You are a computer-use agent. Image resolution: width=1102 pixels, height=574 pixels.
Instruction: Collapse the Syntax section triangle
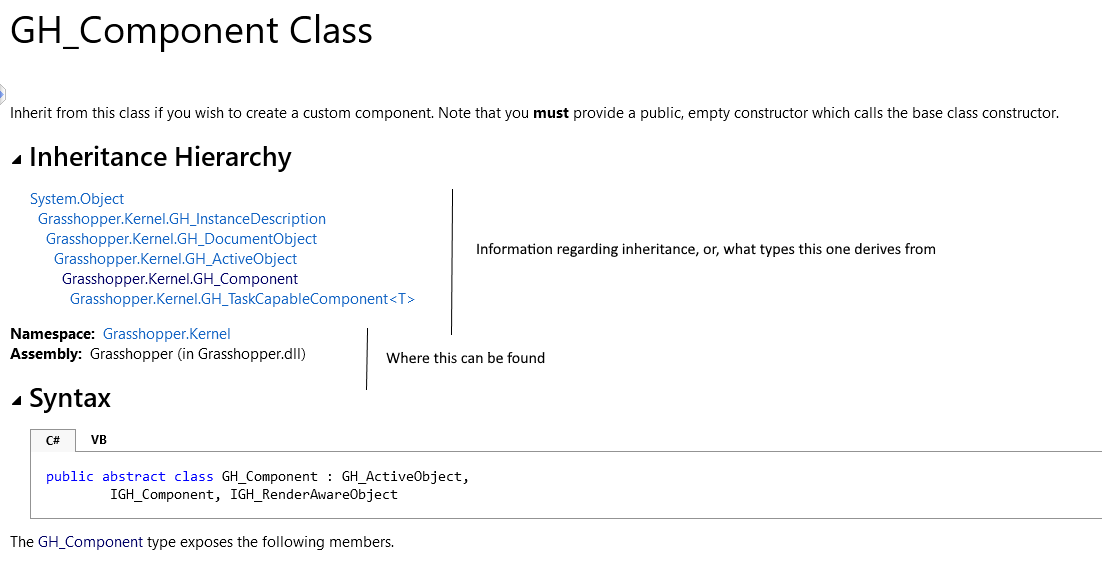[x=16, y=400]
